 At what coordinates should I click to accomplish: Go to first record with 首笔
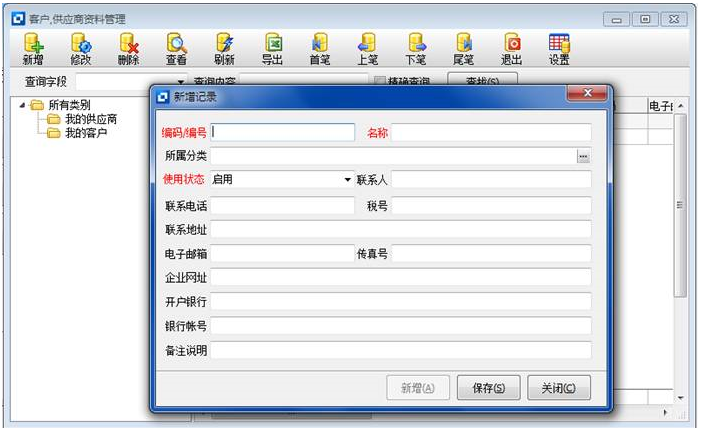point(320,48)
